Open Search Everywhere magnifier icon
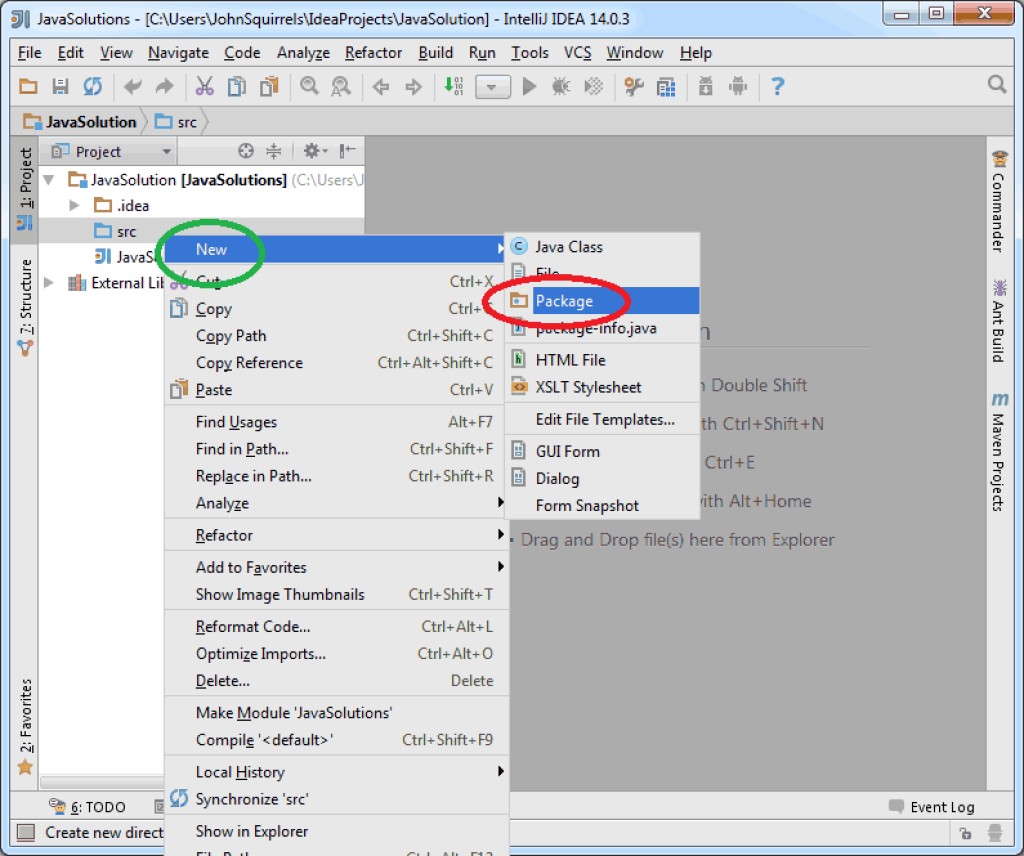The width and height of the screenshot is (1024, 856). coord(996,85)
